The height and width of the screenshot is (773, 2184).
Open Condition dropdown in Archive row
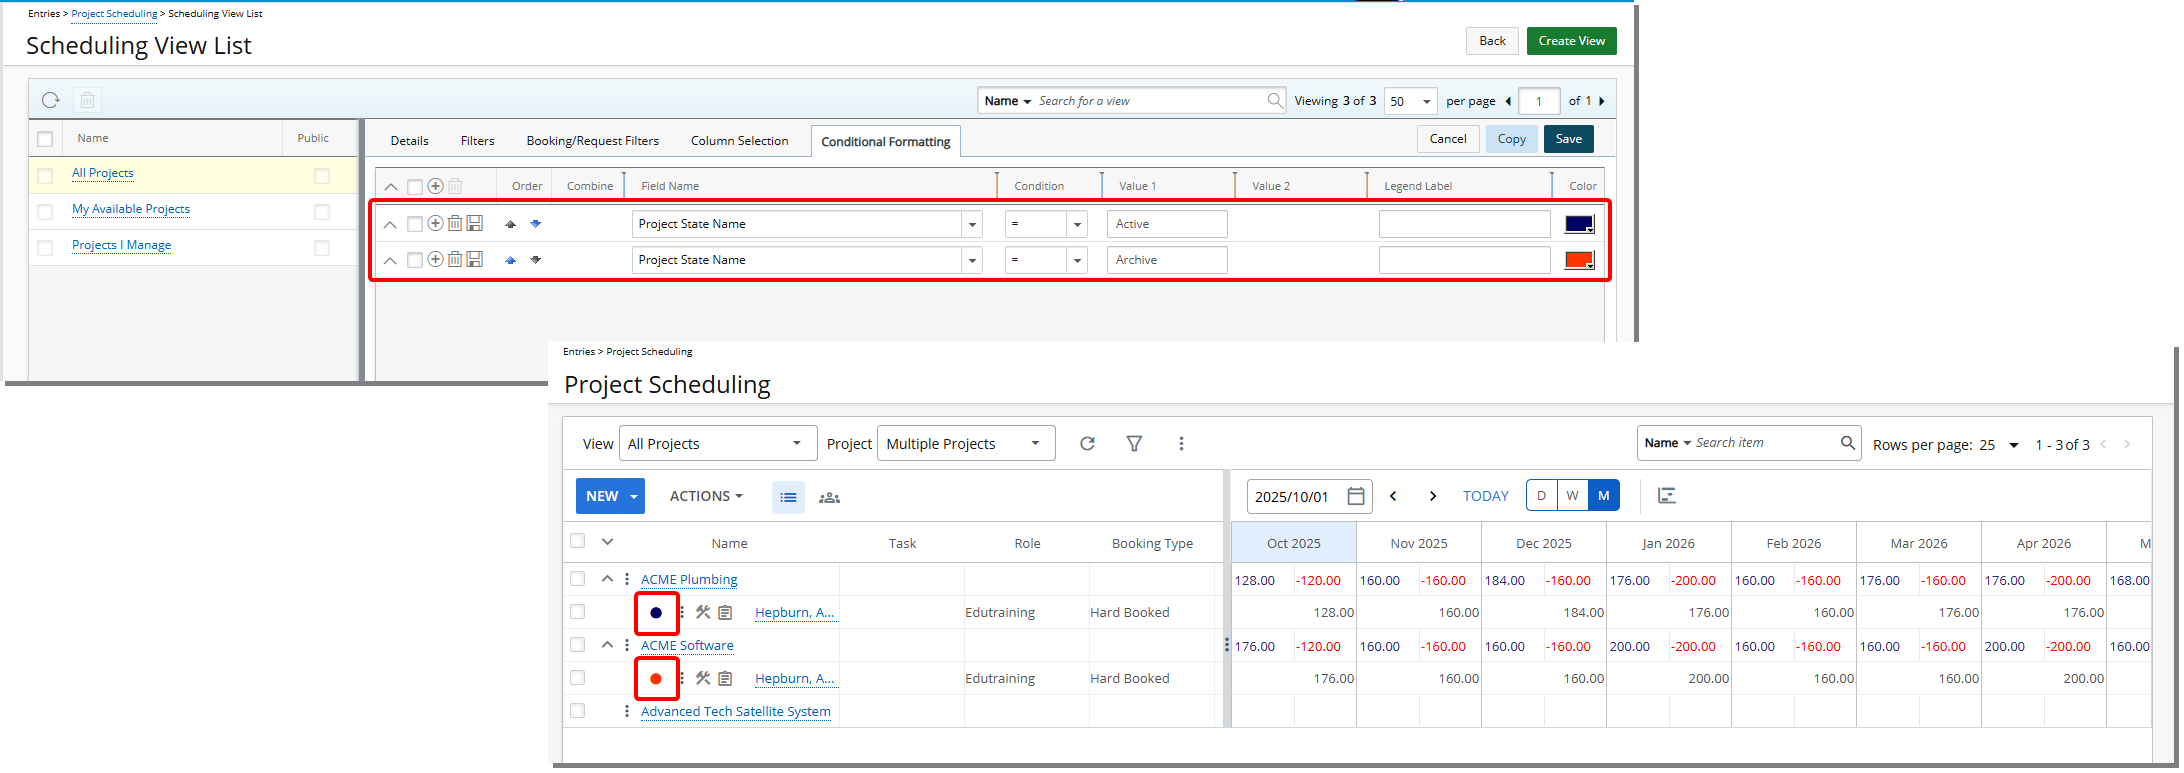point(1077,260)
